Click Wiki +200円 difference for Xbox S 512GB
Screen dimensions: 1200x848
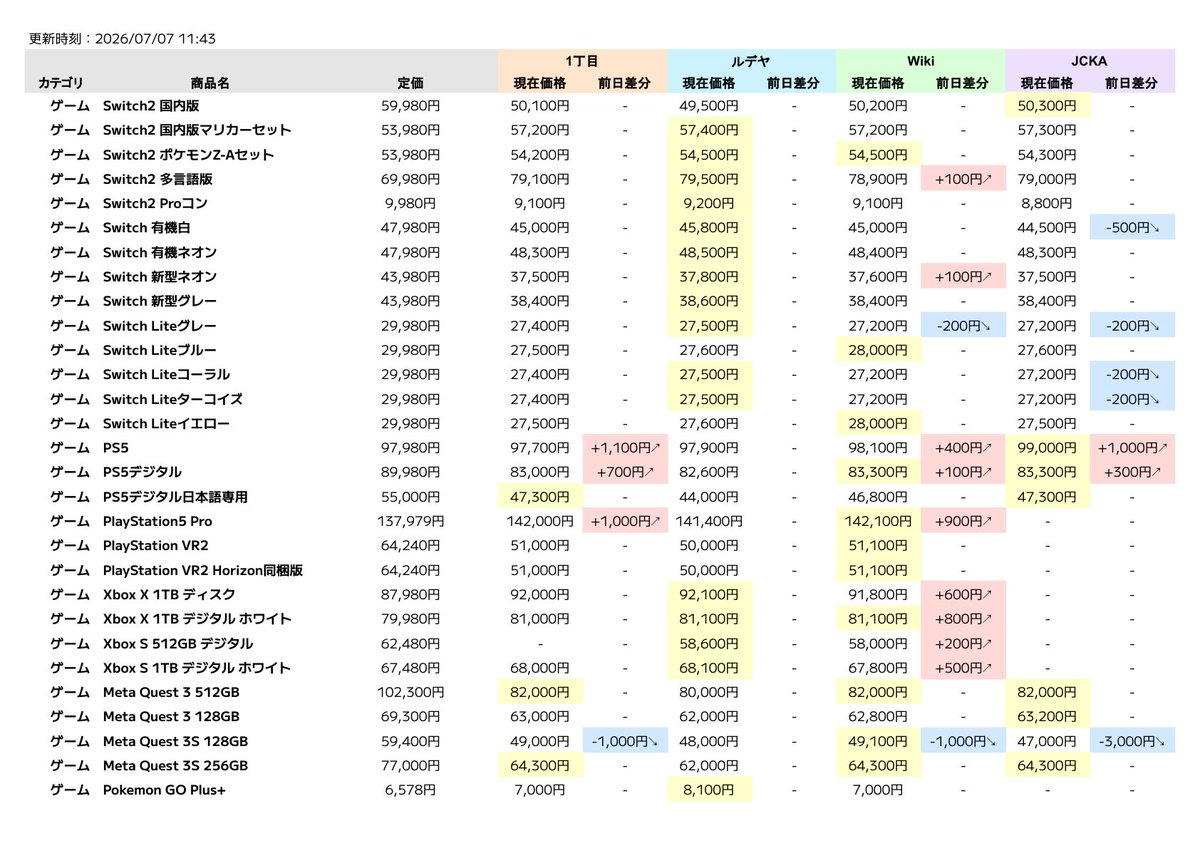(963, 644)
